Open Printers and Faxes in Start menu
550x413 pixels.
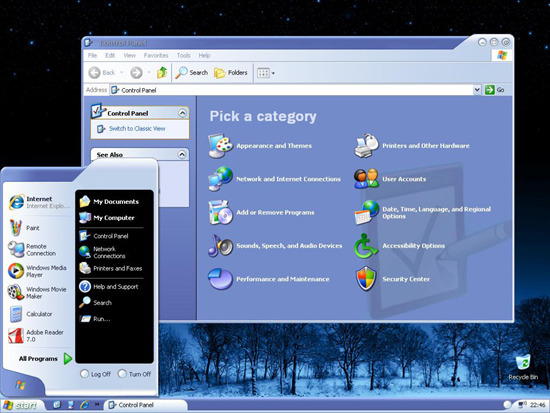coord(111,268)
